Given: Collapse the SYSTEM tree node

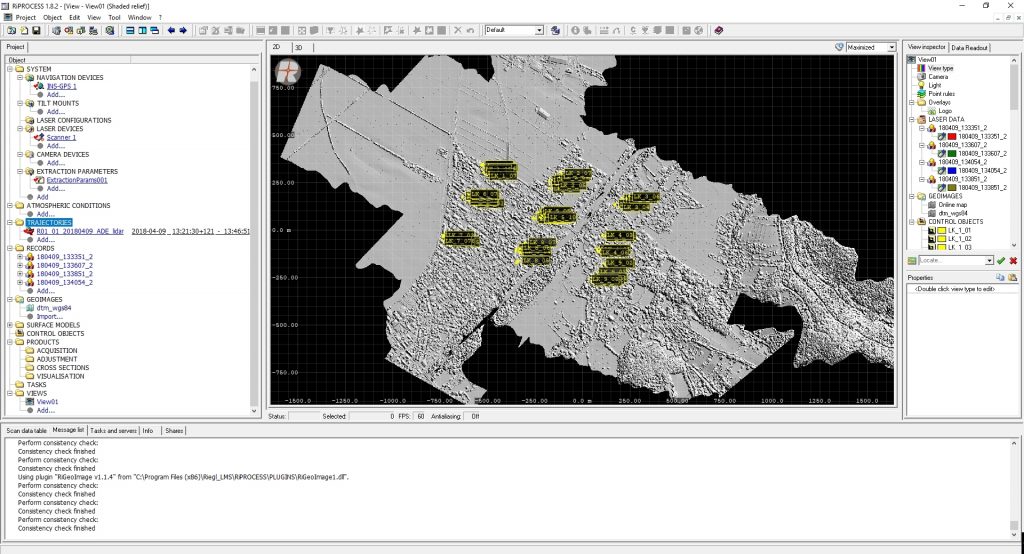Looking at the screenshot, I should point(10,69).
